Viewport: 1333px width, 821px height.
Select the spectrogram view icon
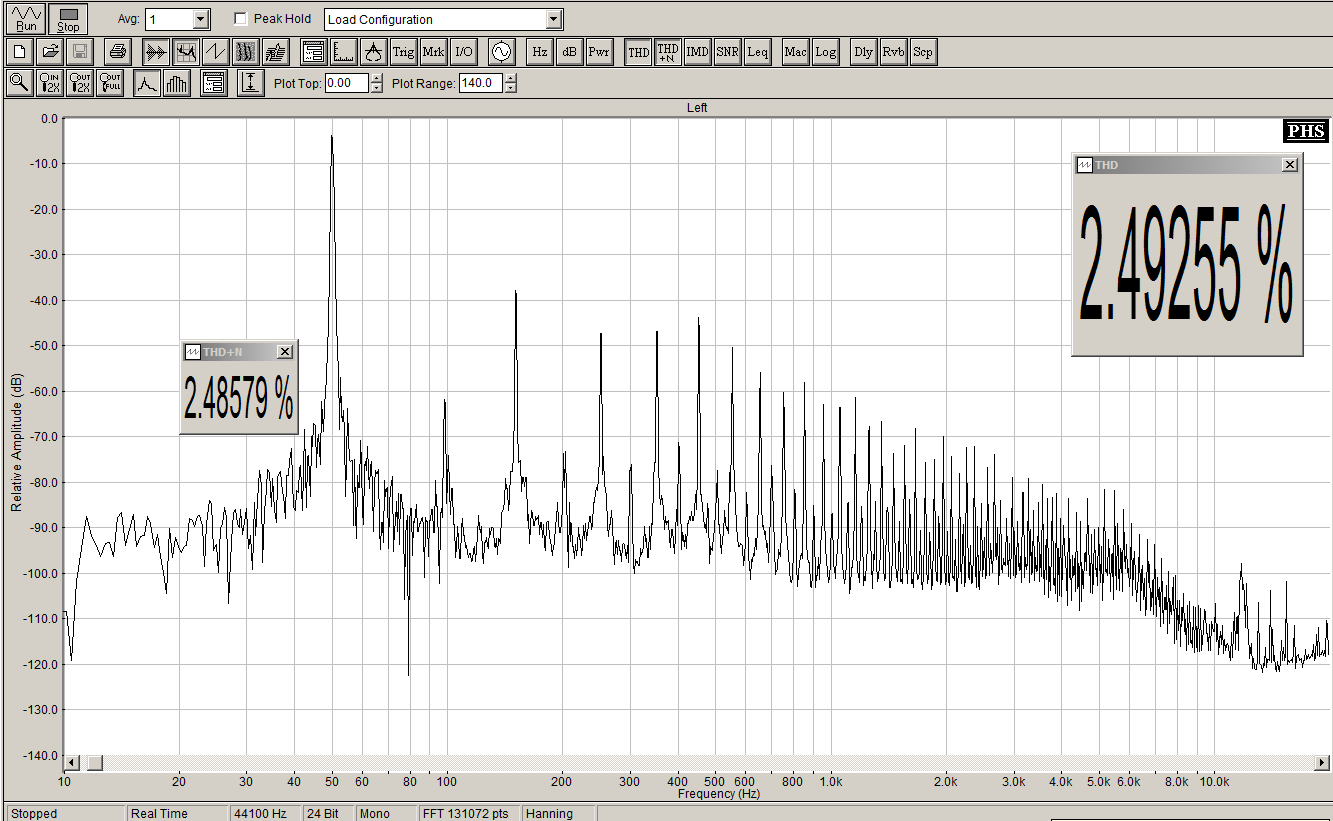246,52
